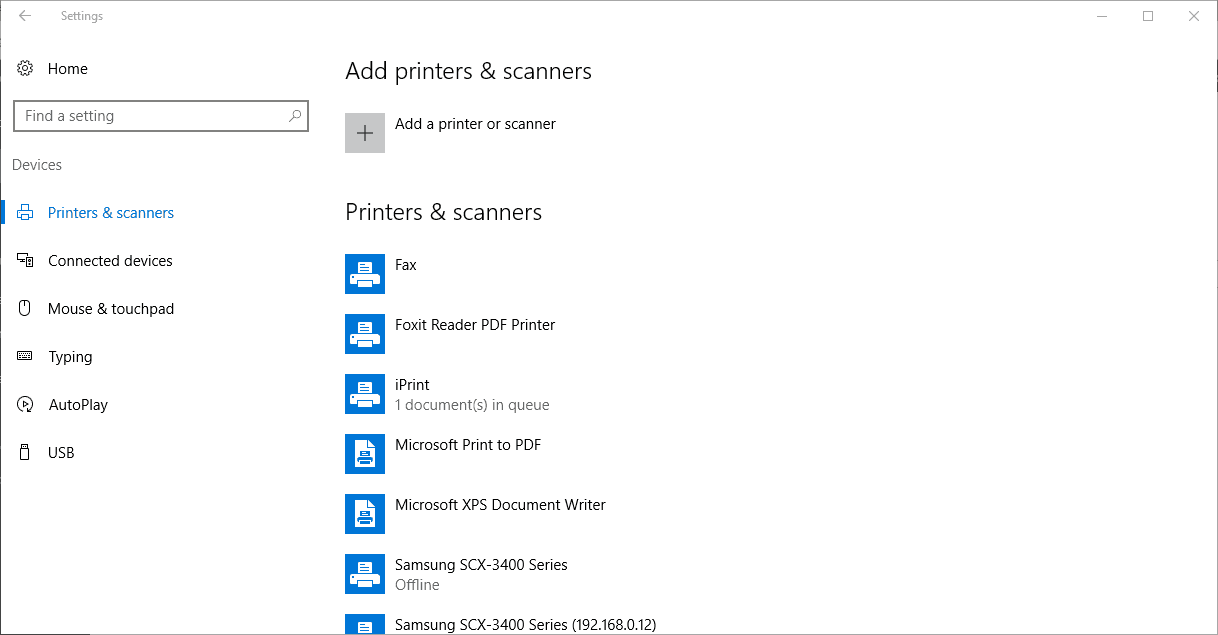The image size is (1218, 635).
Task: Open Mouse & touchpad section
Action: point(111,309)
